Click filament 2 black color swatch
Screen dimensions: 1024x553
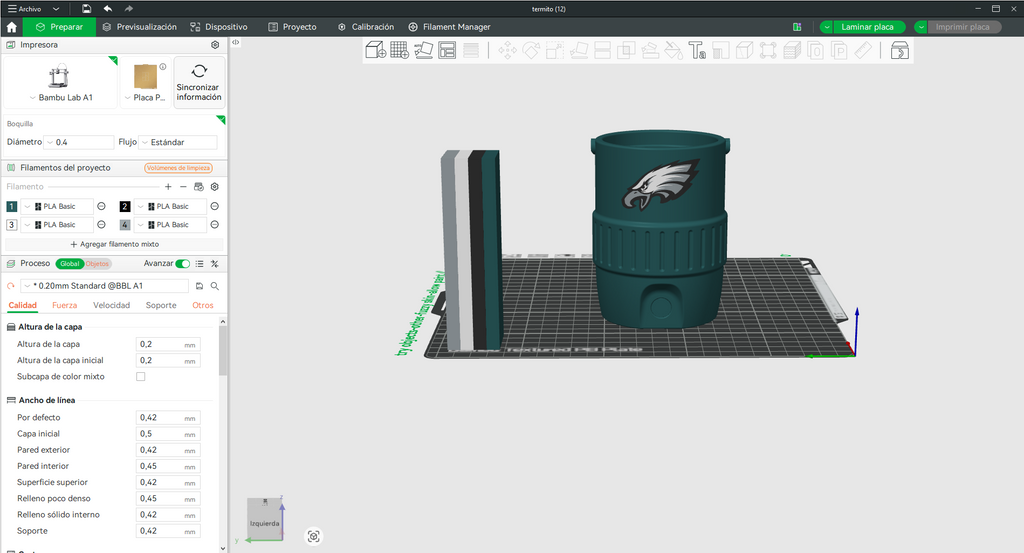pyautogui.click(x=125, y=206)
